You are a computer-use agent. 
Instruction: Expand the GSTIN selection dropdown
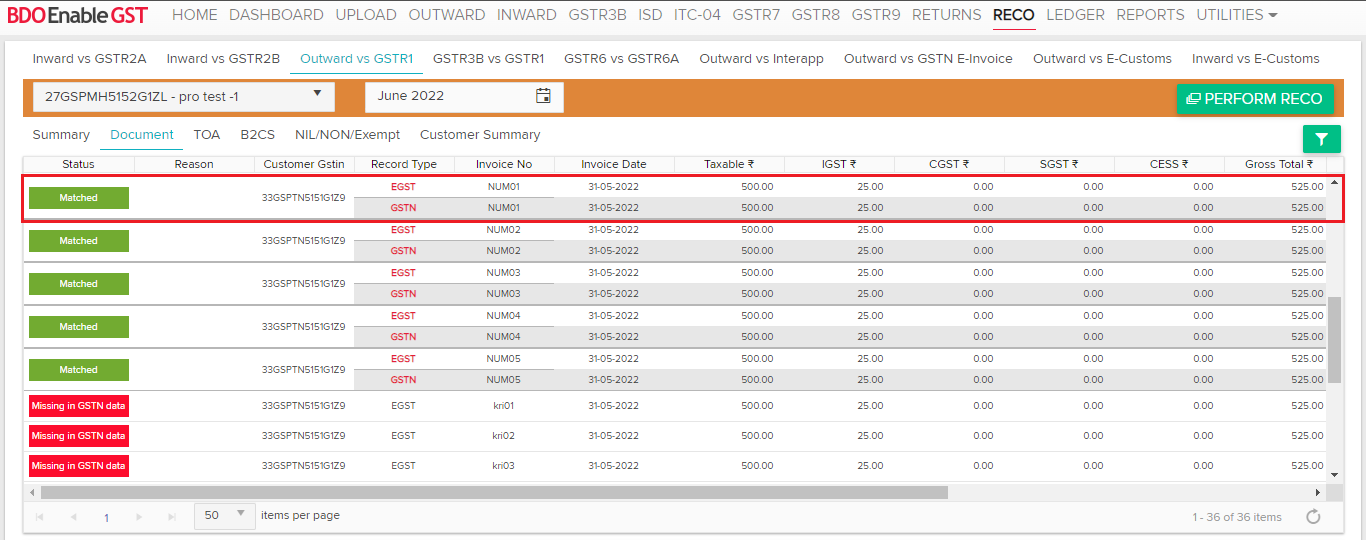[x=317, y=95]
